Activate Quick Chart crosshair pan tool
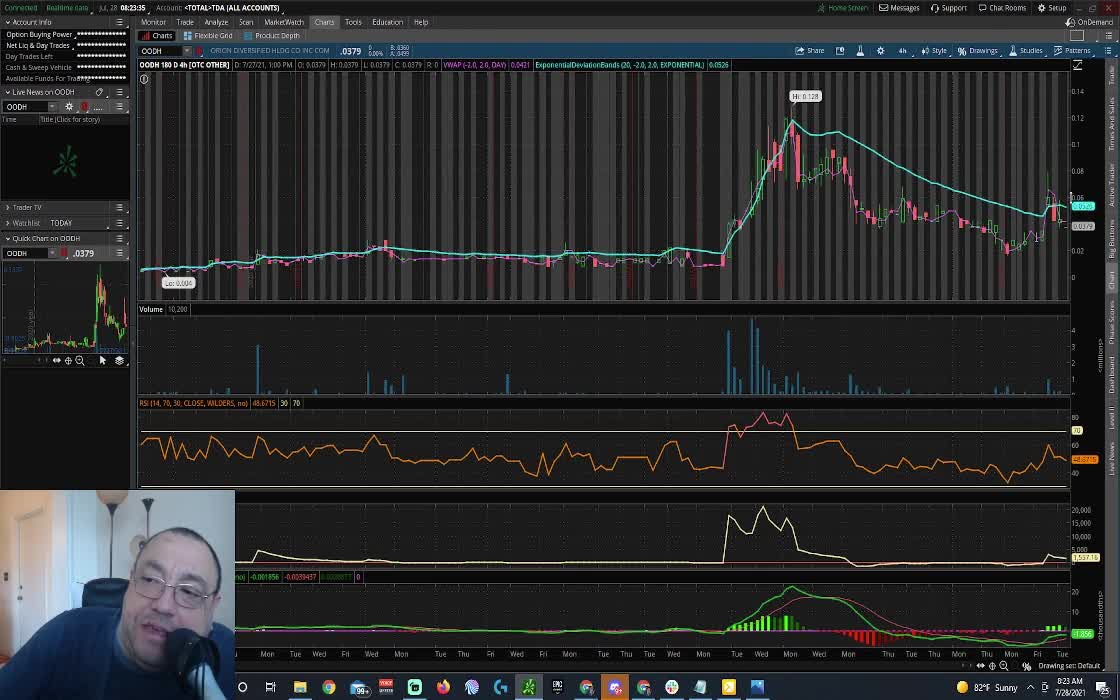Screen dimensions: 1120x700 [69, 361]
